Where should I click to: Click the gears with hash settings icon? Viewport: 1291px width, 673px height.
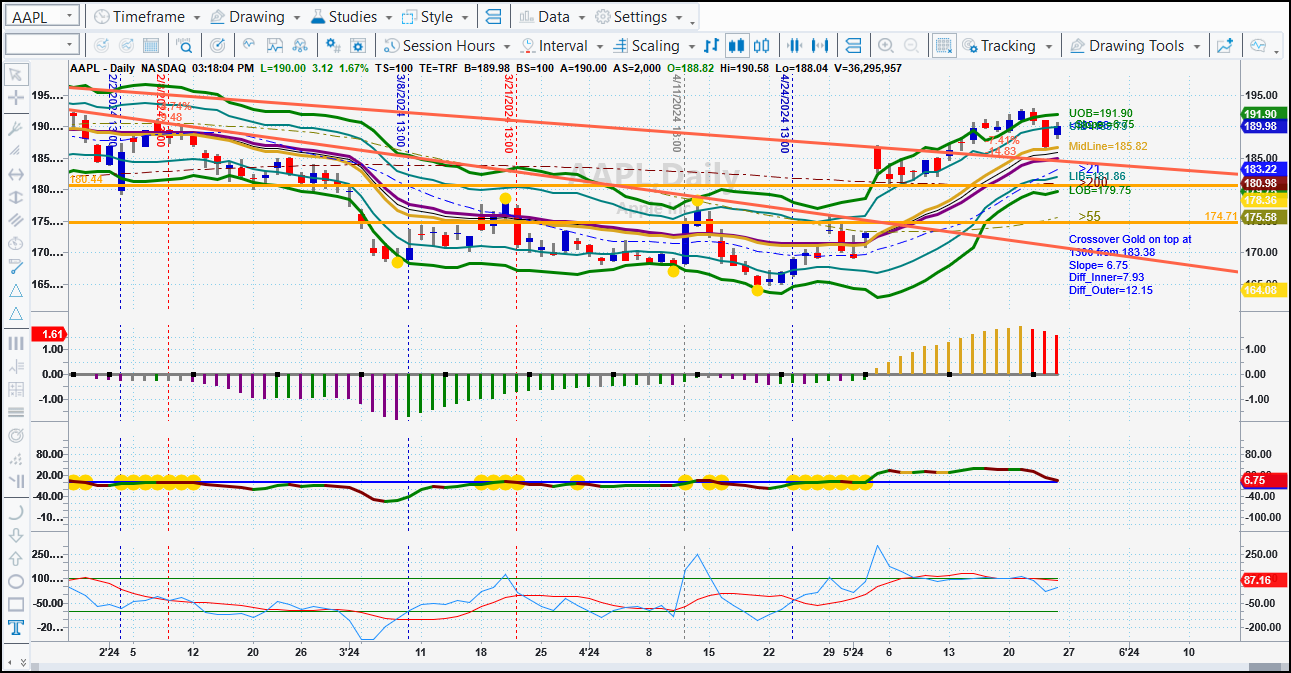point(333,45)
